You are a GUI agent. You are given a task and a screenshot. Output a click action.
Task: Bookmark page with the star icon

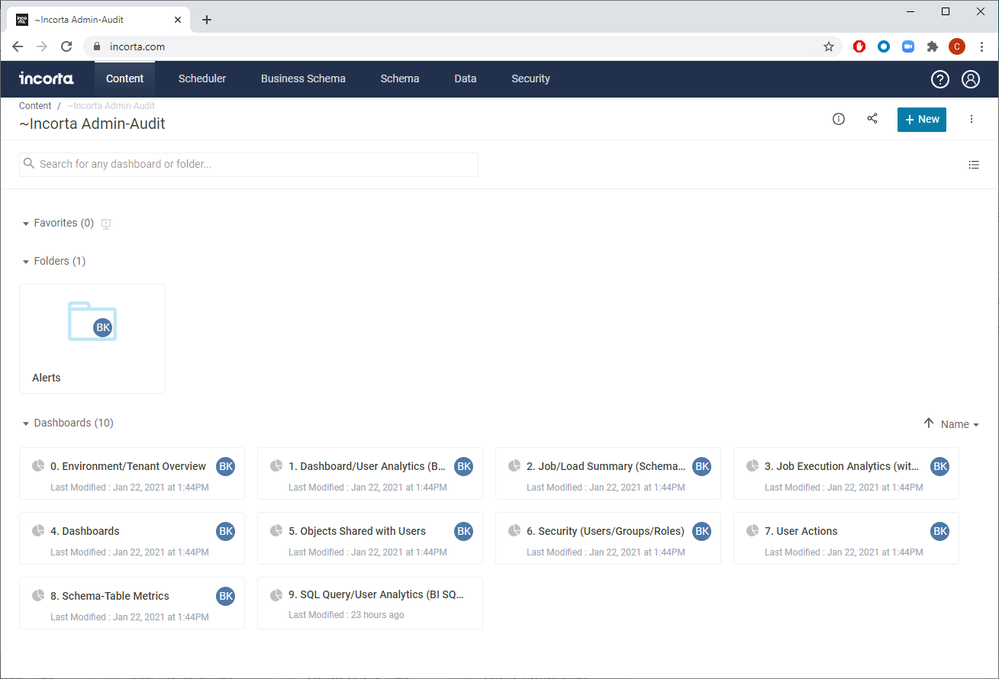(829, 46)
